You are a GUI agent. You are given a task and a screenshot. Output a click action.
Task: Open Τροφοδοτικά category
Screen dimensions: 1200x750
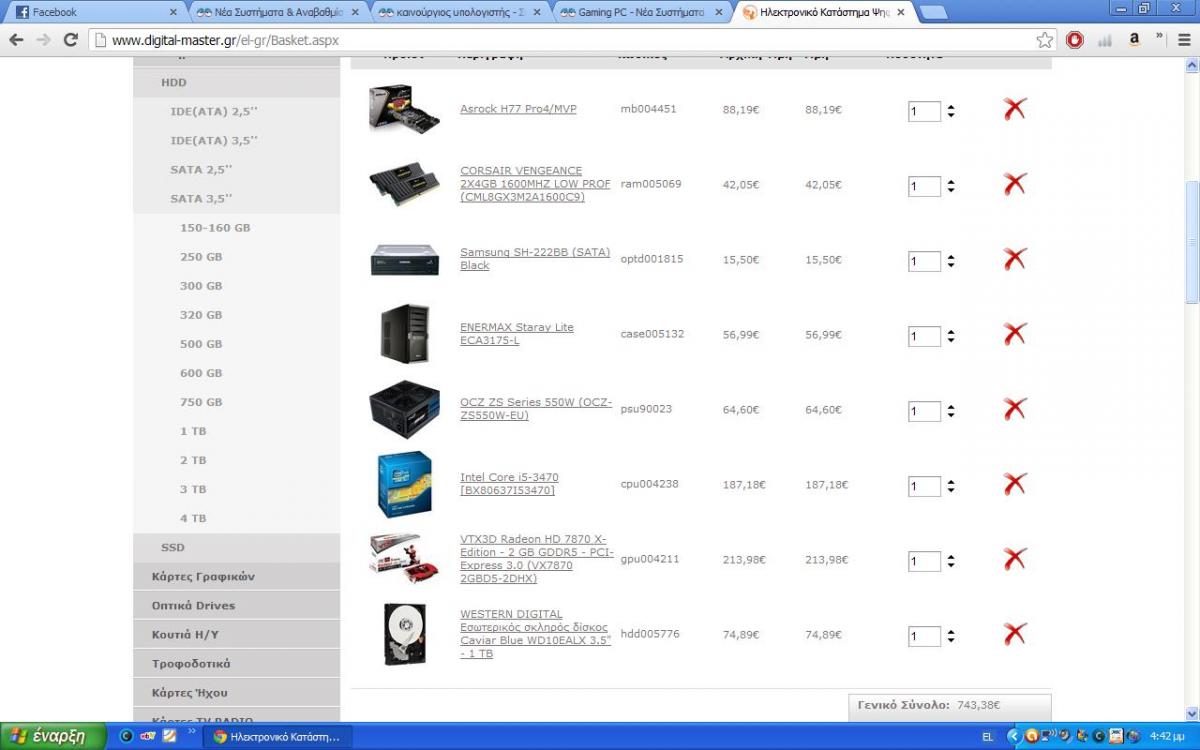coord(236,663)
